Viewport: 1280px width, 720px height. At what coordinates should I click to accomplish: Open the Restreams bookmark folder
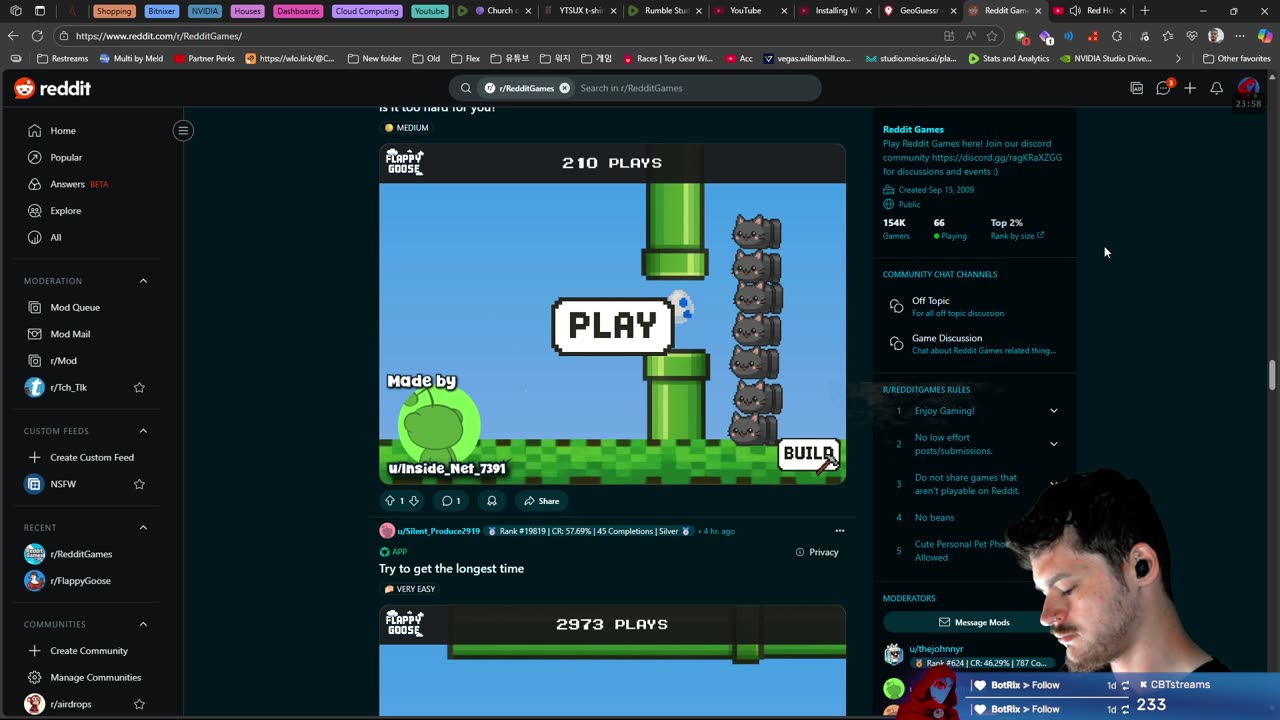click(x=63, y=58)
